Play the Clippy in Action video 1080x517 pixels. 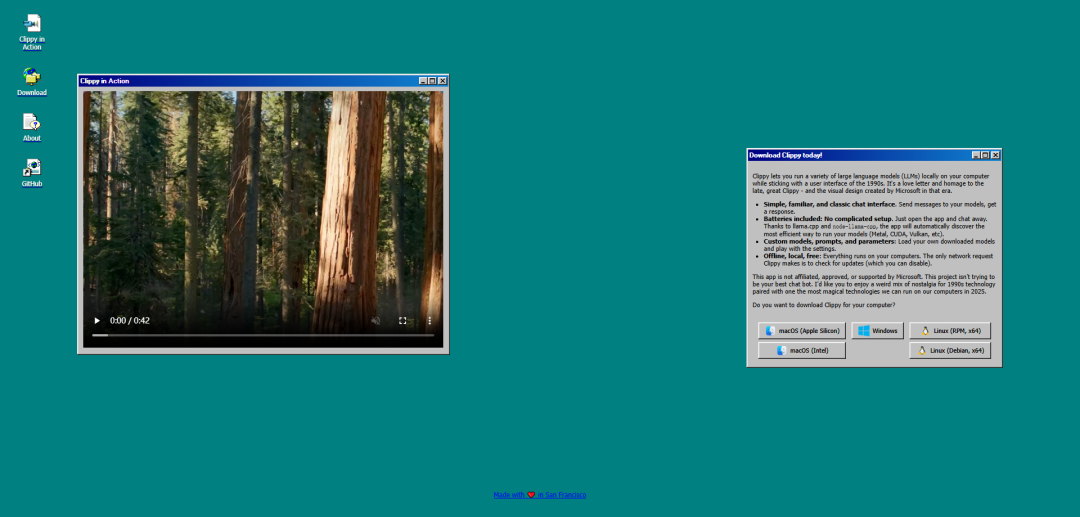tap(97, 321)
